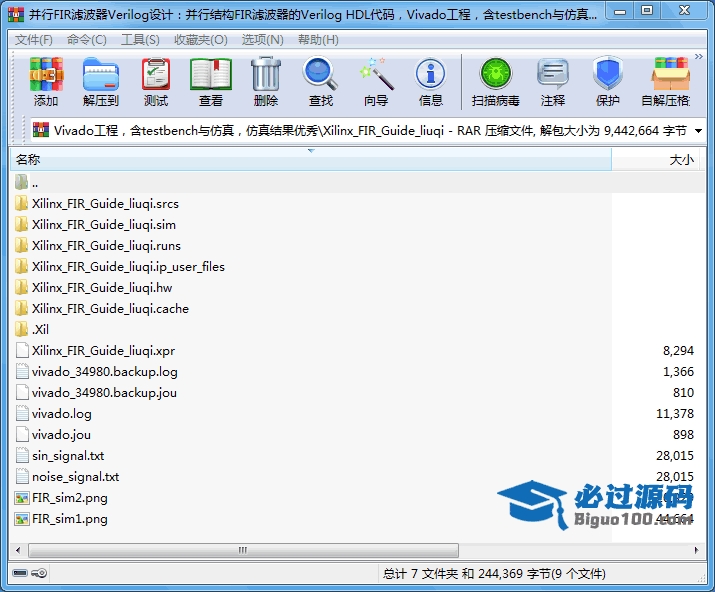Screen dimensions: 715x592
Task: Click the 11,378 size value
Action: [675, 414]
